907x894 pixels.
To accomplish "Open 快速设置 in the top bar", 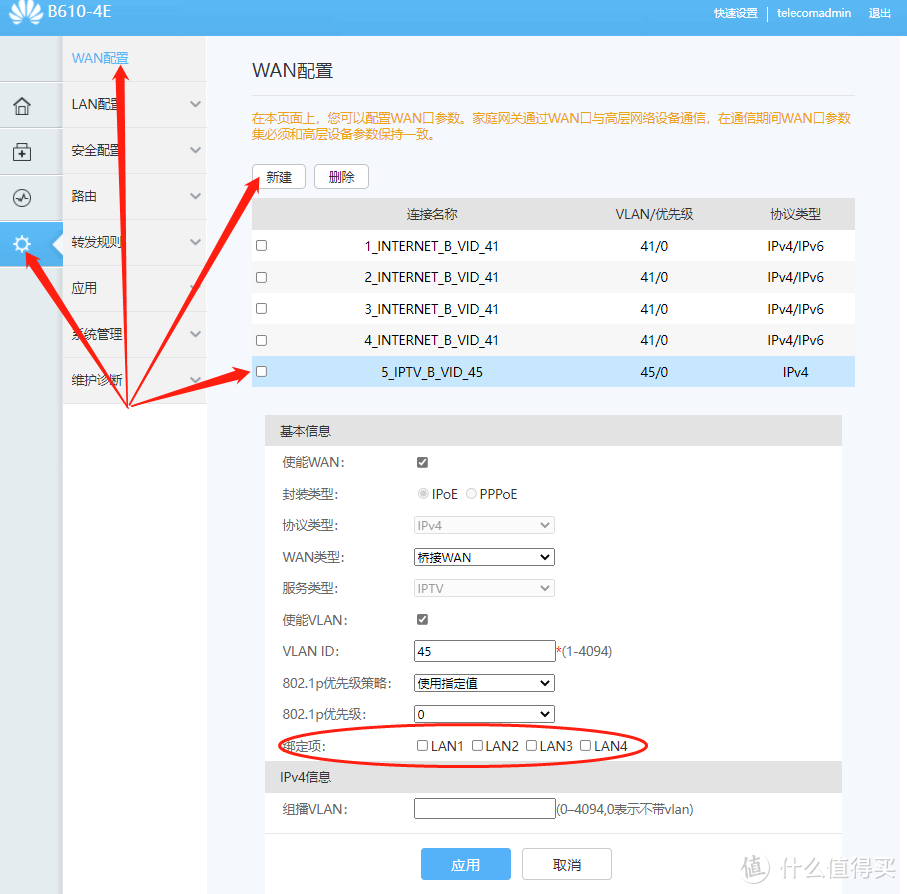I will pyautogui.click(x=736, y=13).
